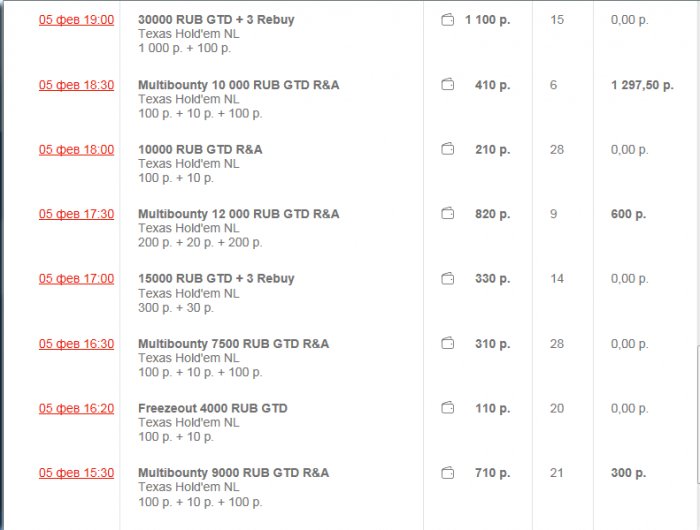Open the 05 фев 19:00 tournament link
Image resolution: width=700 pixels, height=530 pixels.
click(76, 20)
